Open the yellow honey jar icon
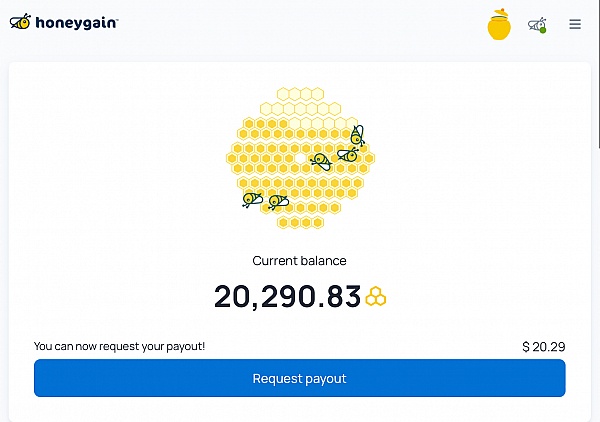This screenshot has width=600, height=422. pos(499,24)
